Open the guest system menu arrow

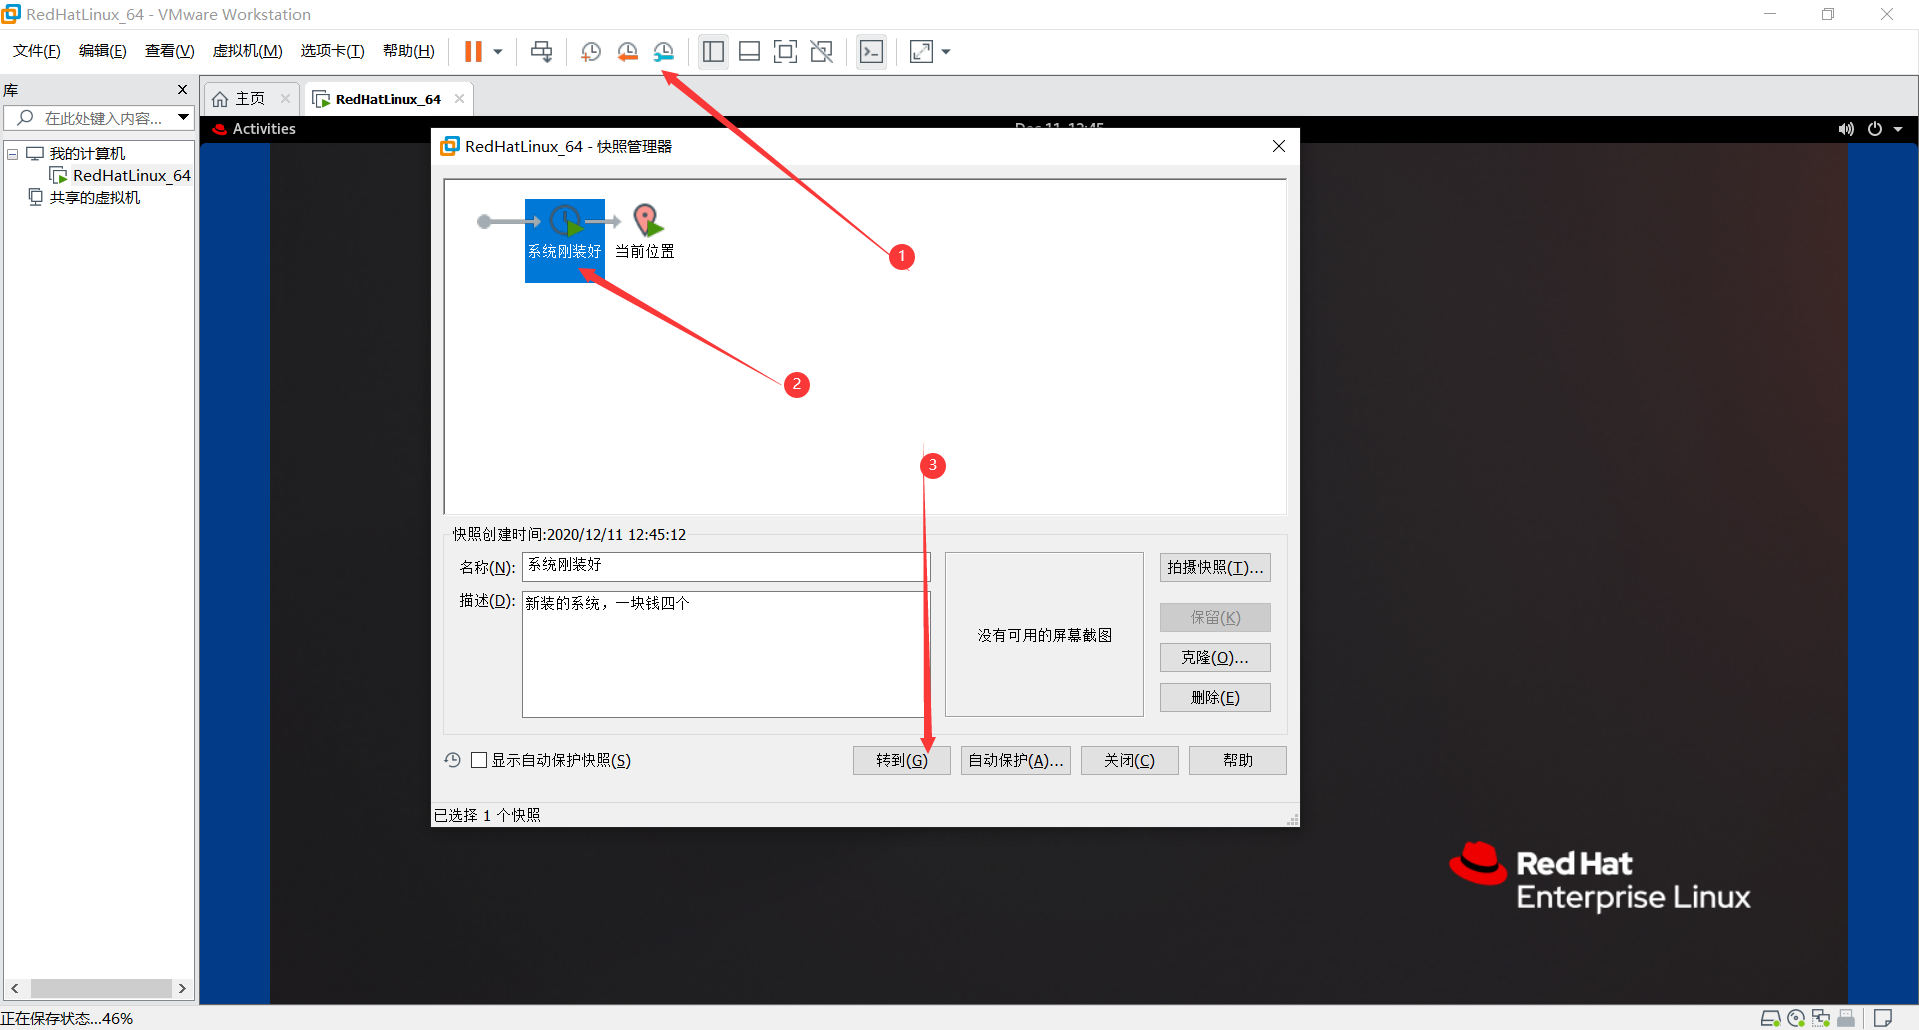tap(1898, 129)
